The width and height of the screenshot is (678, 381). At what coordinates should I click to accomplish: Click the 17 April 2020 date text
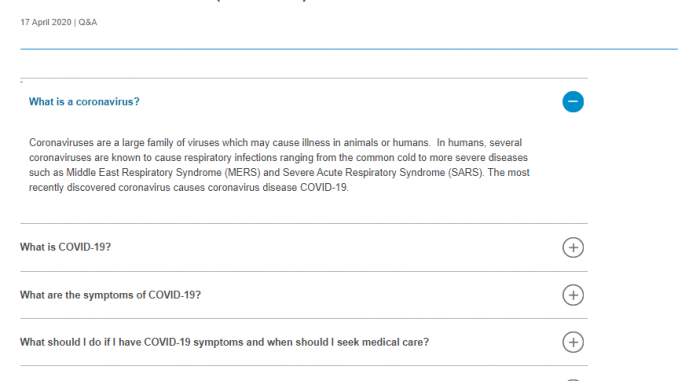(x=46, y=22)
